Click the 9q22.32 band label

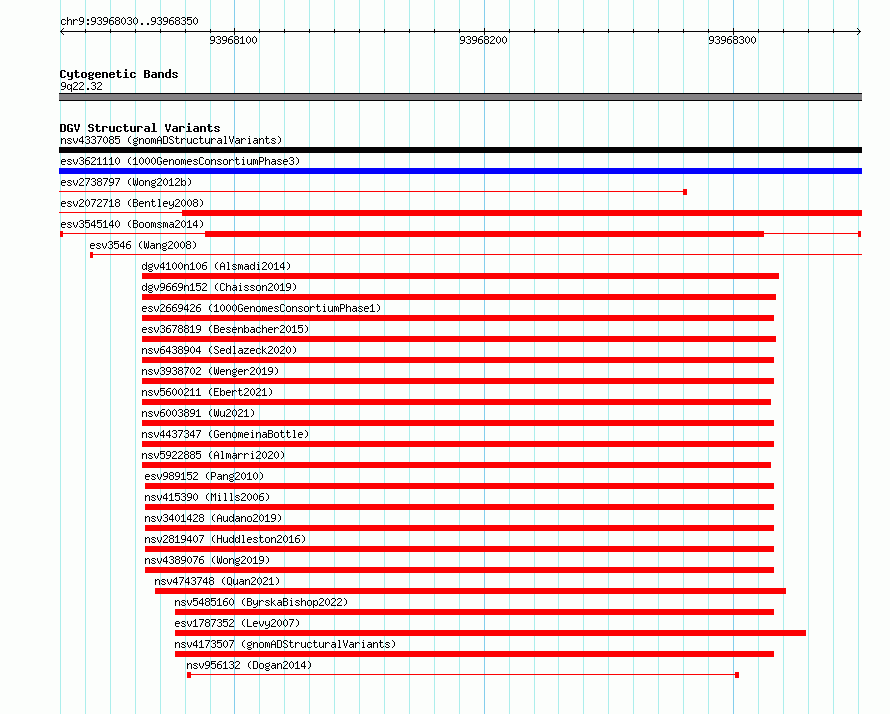click(81, 86)
